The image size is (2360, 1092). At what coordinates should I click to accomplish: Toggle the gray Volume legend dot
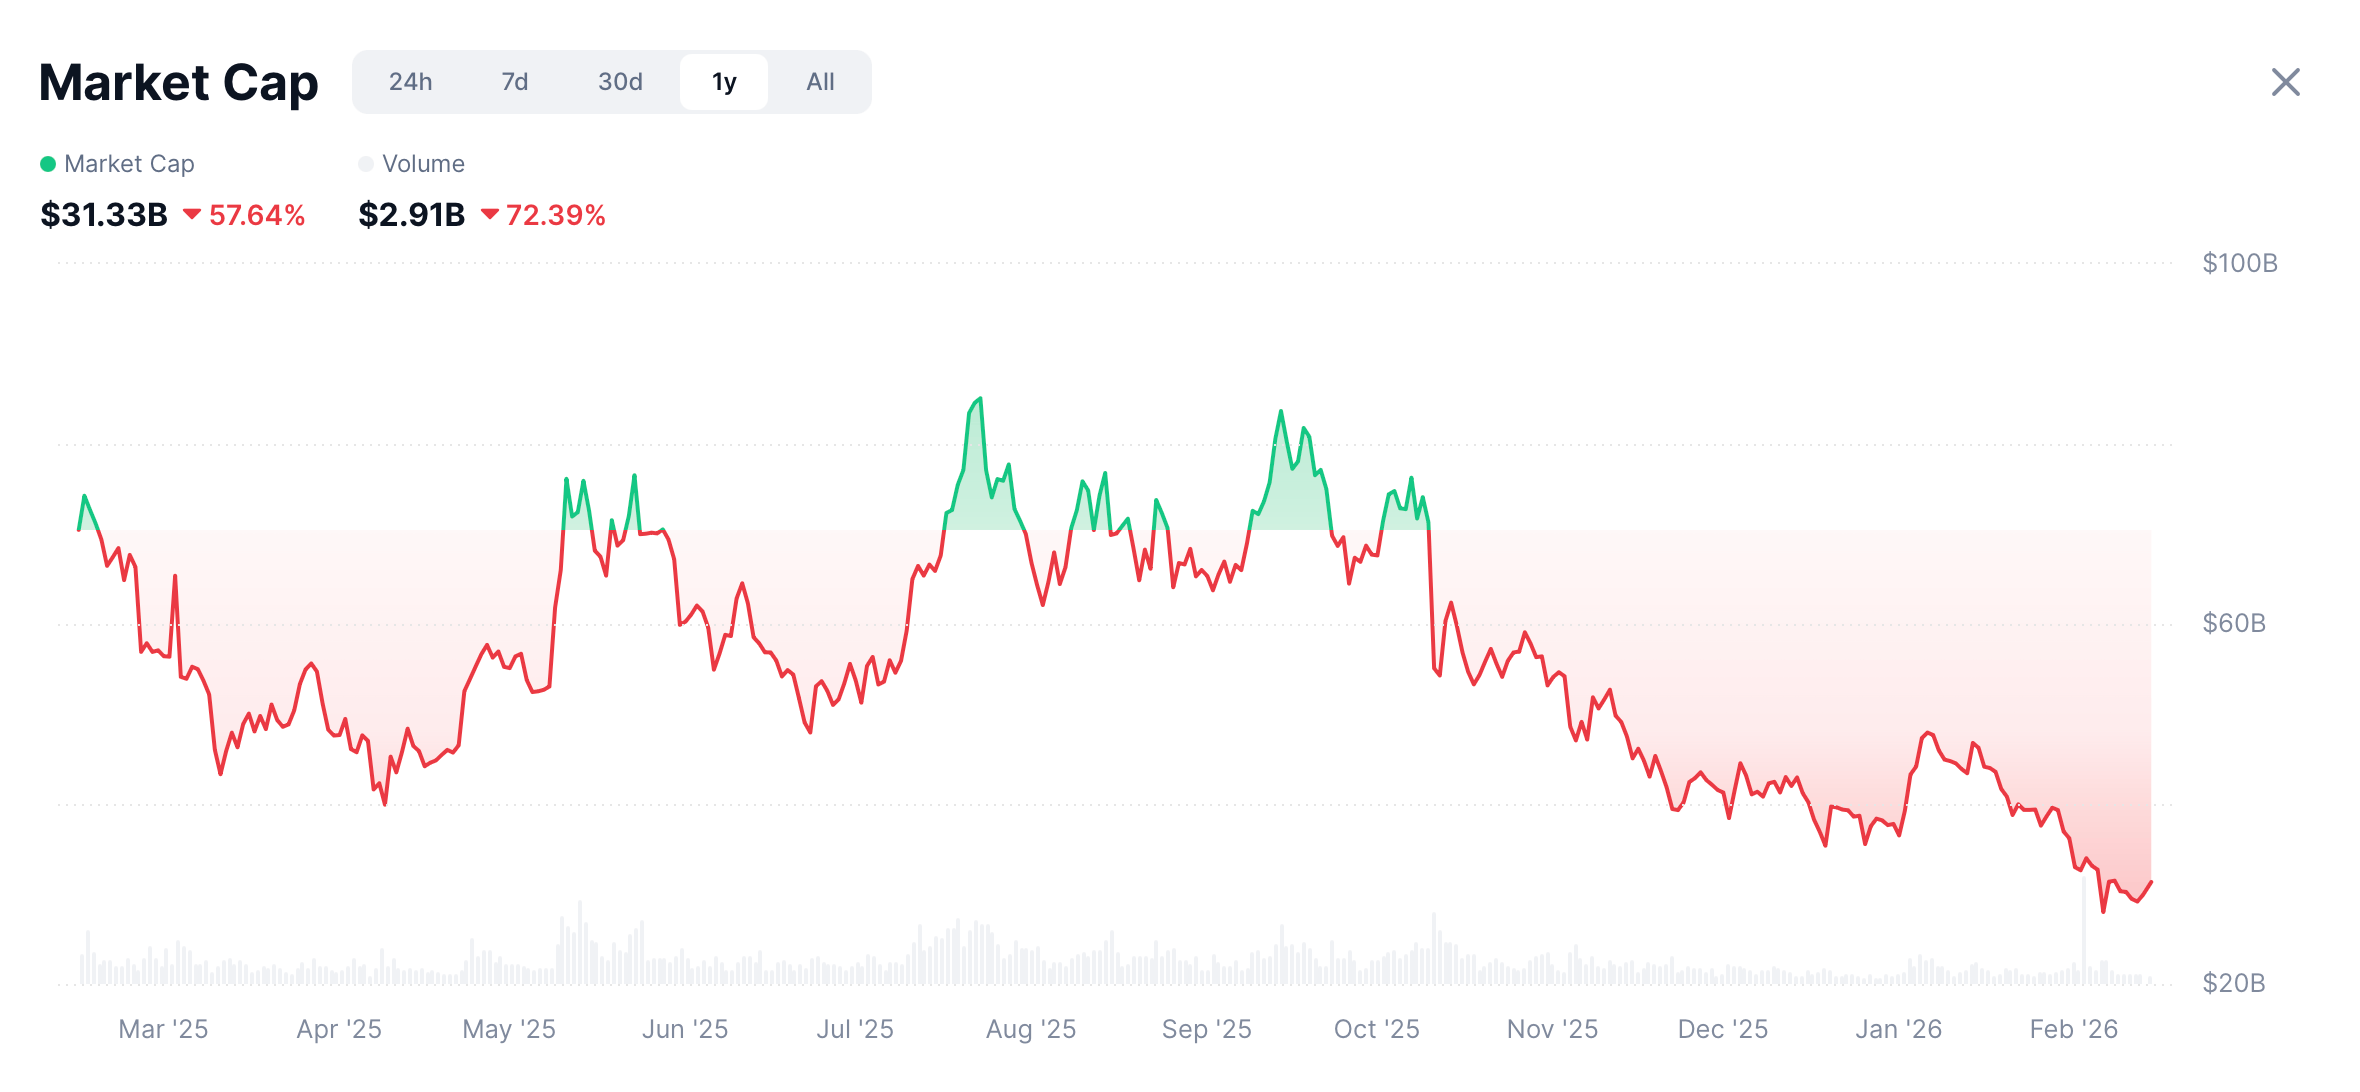(x=366, y=164)
